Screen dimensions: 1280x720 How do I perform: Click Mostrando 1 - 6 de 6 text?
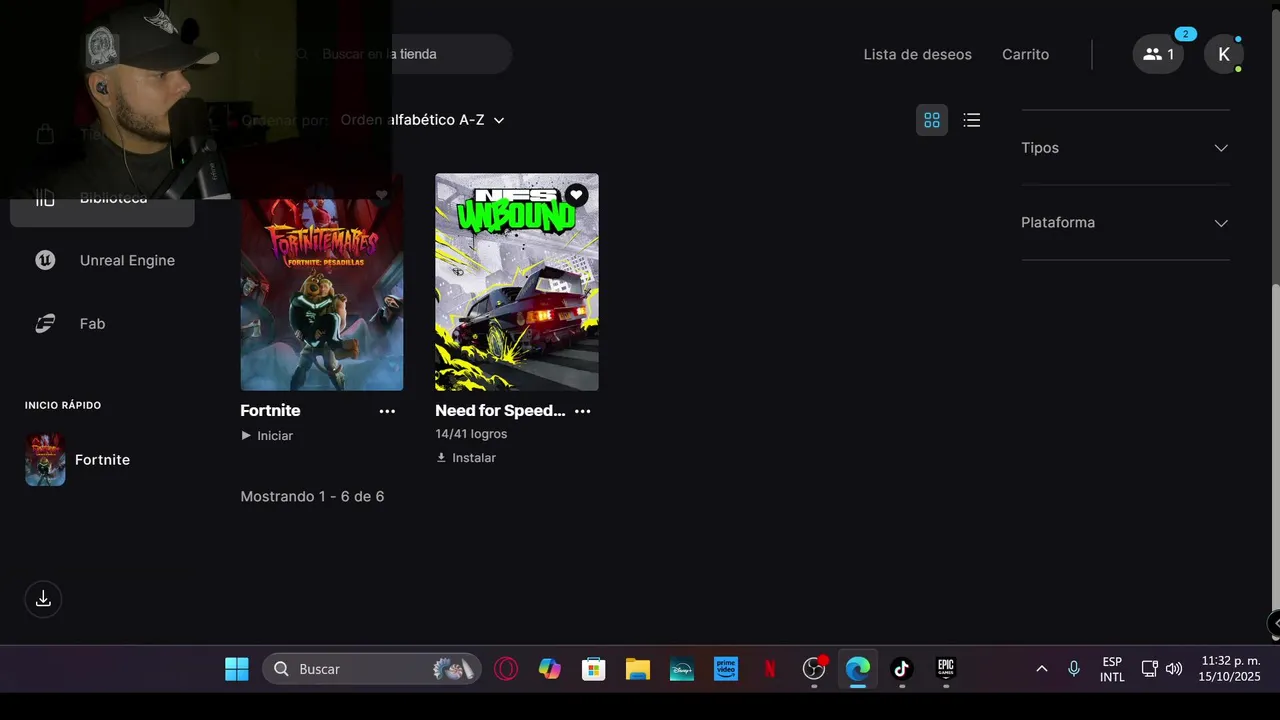pos(312,496)
